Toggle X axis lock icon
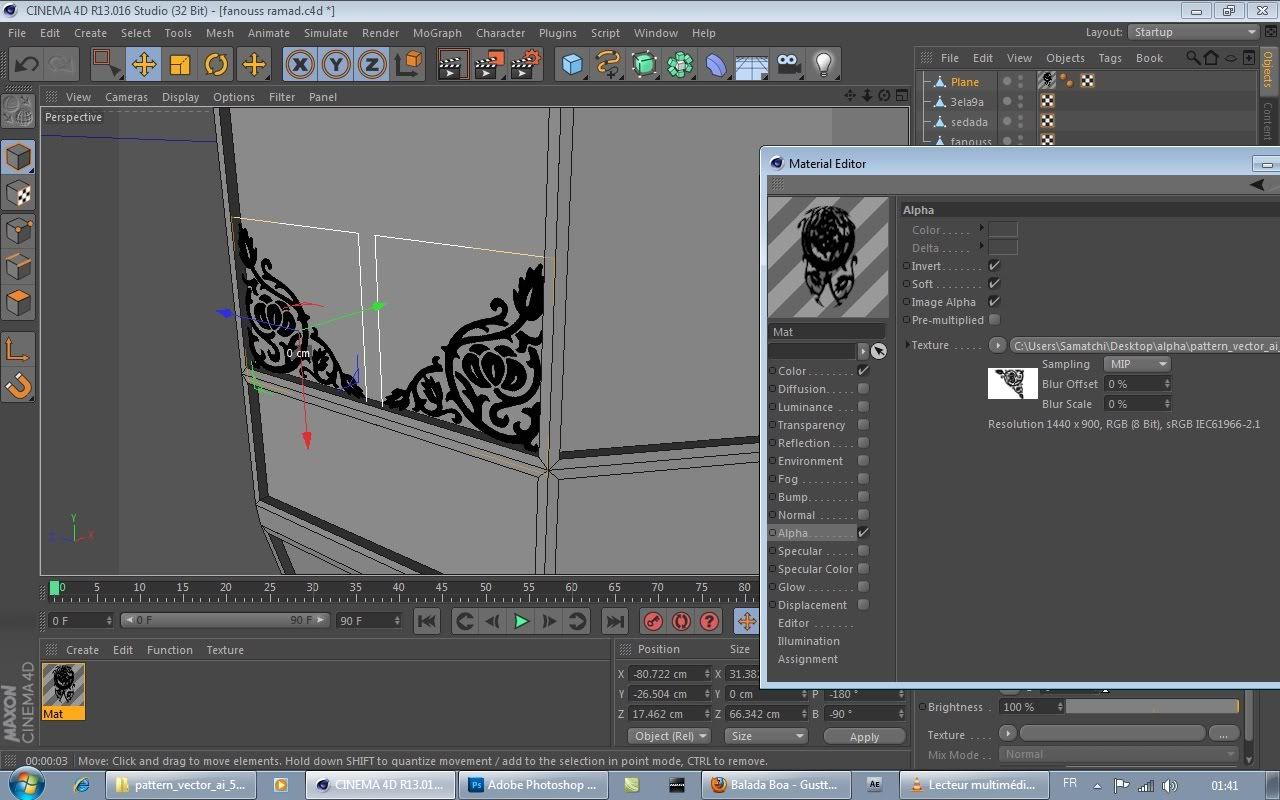Screen dimensions: 1280x800 (299, 64)
